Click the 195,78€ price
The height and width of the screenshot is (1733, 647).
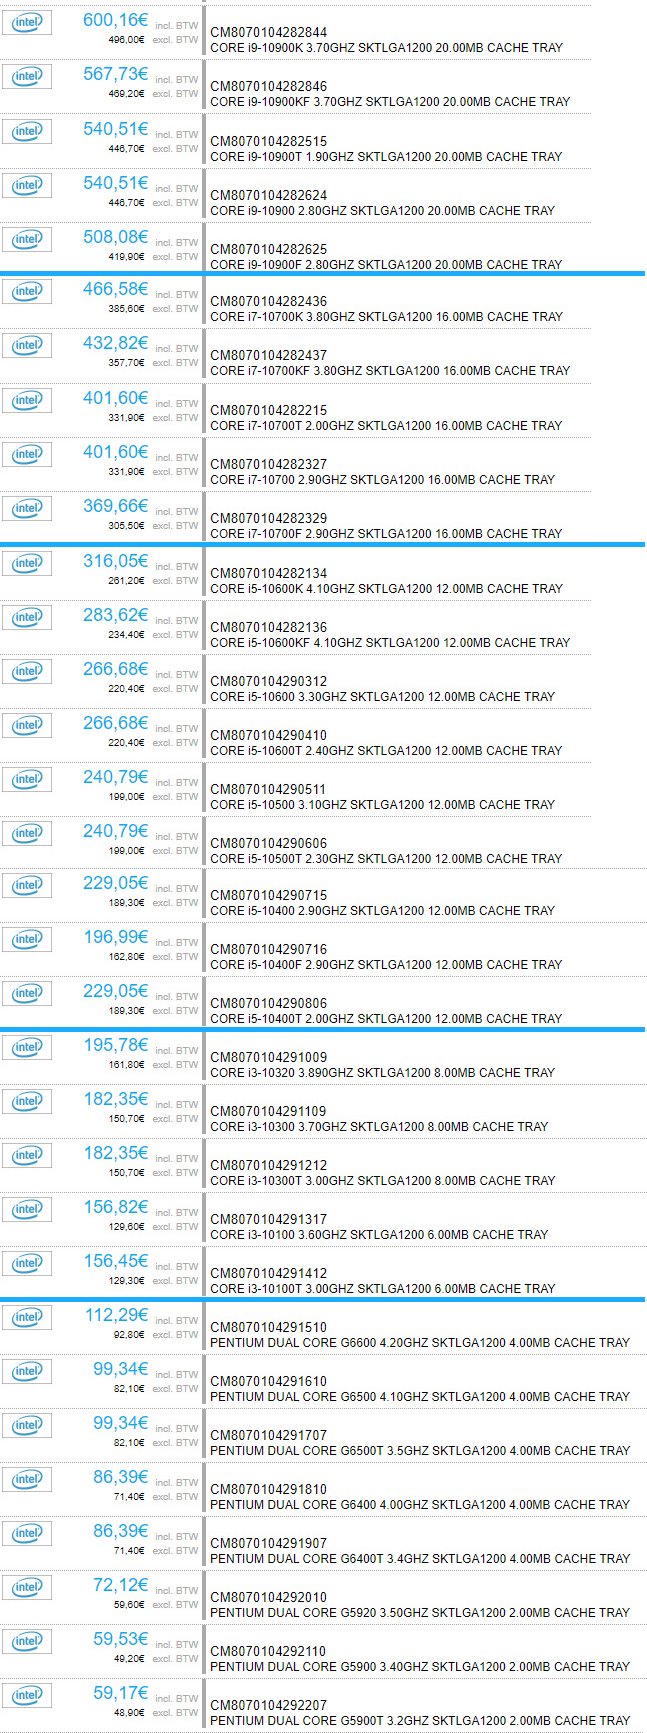[x=115, y=1045]
